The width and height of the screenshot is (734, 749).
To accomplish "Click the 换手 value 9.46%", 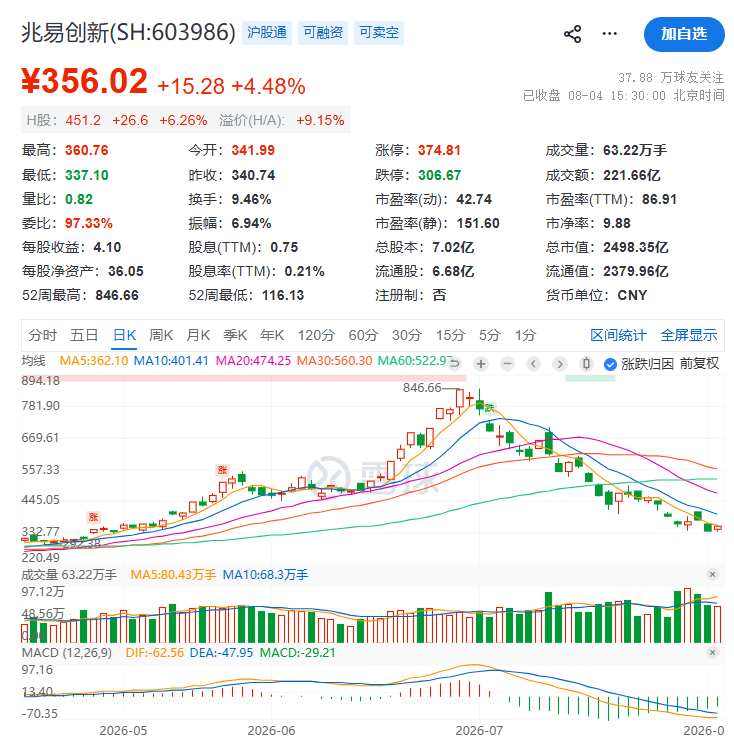I will pyautogui.click(x=251, y=199).
